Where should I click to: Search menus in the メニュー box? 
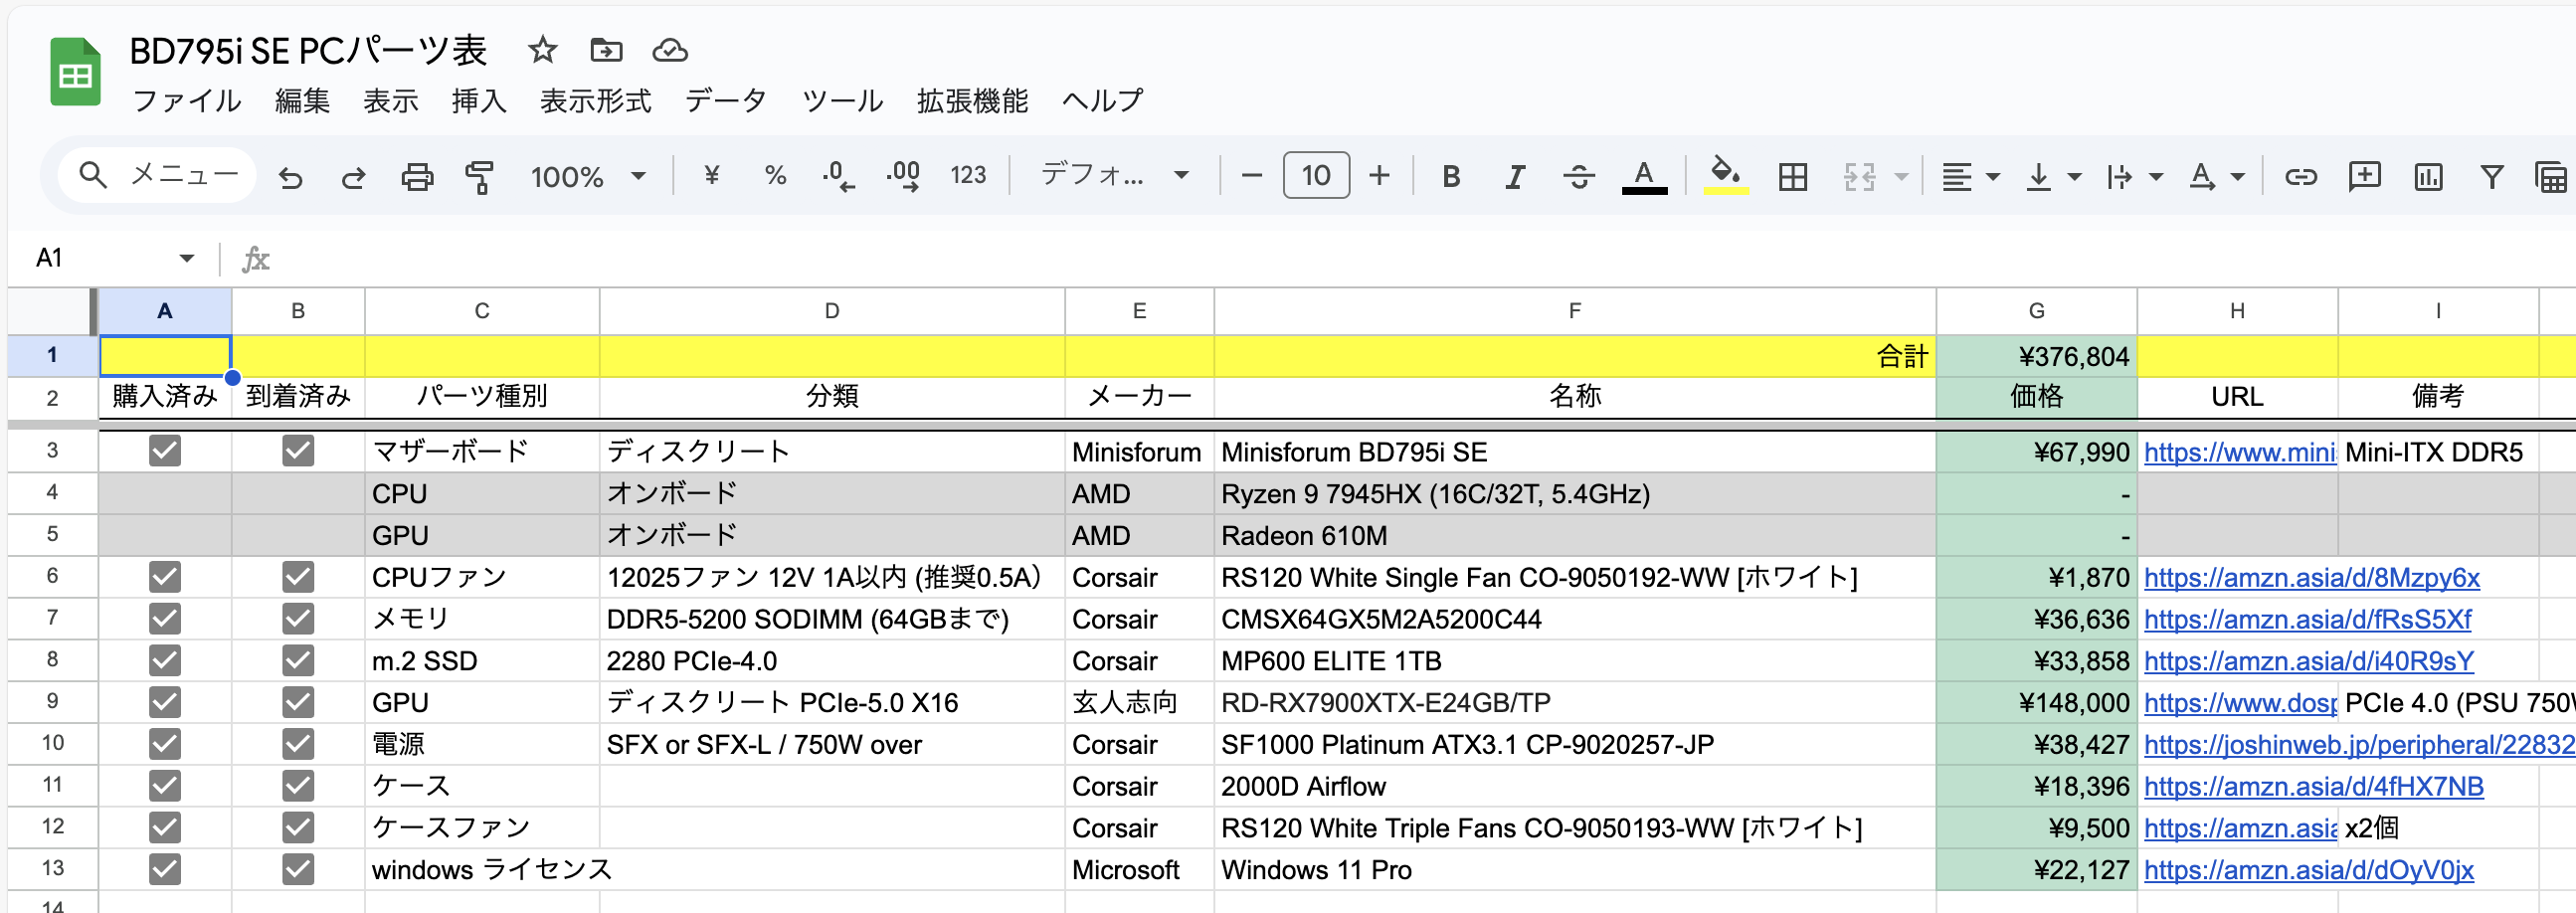pos(157,176)
